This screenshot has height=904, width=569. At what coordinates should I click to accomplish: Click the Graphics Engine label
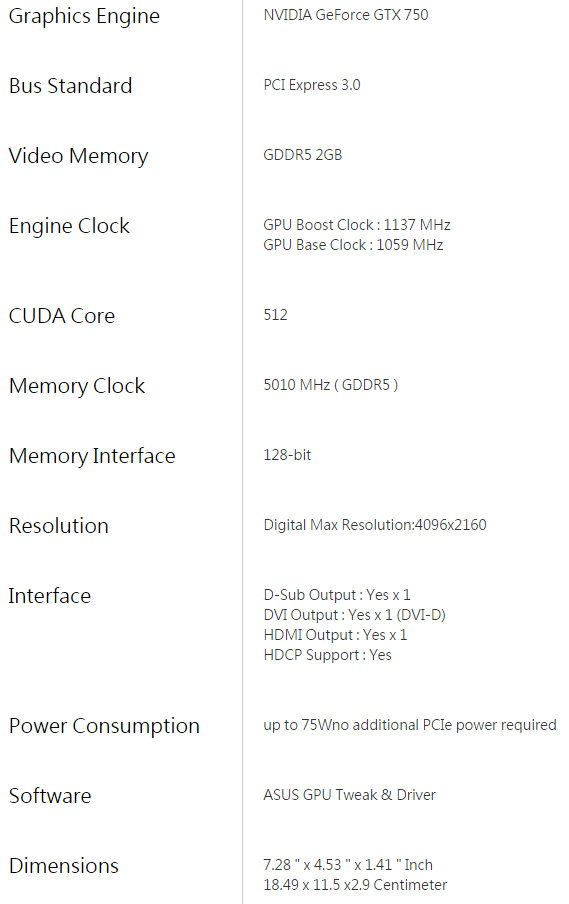point(84,17)
